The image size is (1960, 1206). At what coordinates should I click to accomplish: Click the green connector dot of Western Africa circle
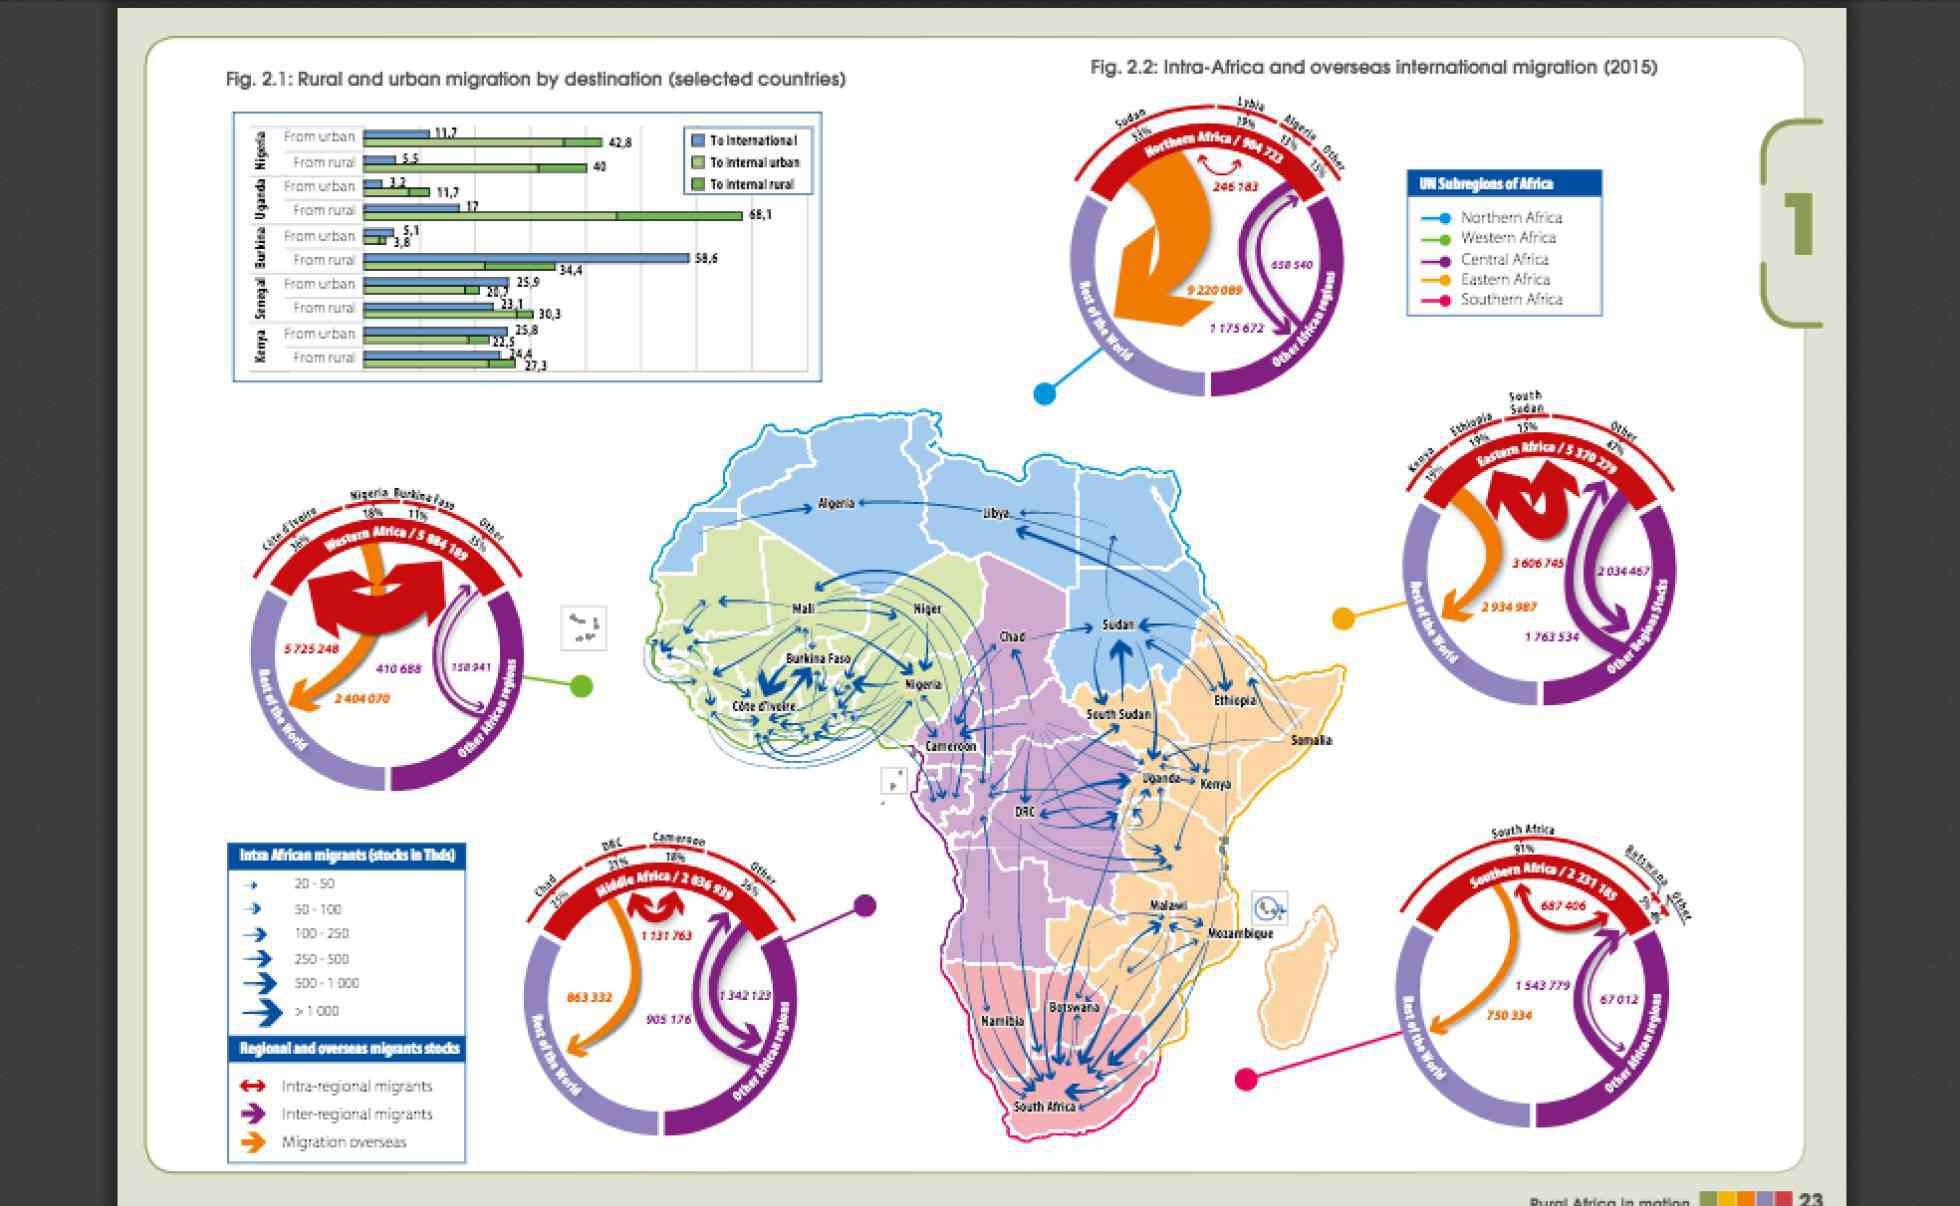pyautogui.click(x=581, y=686)
